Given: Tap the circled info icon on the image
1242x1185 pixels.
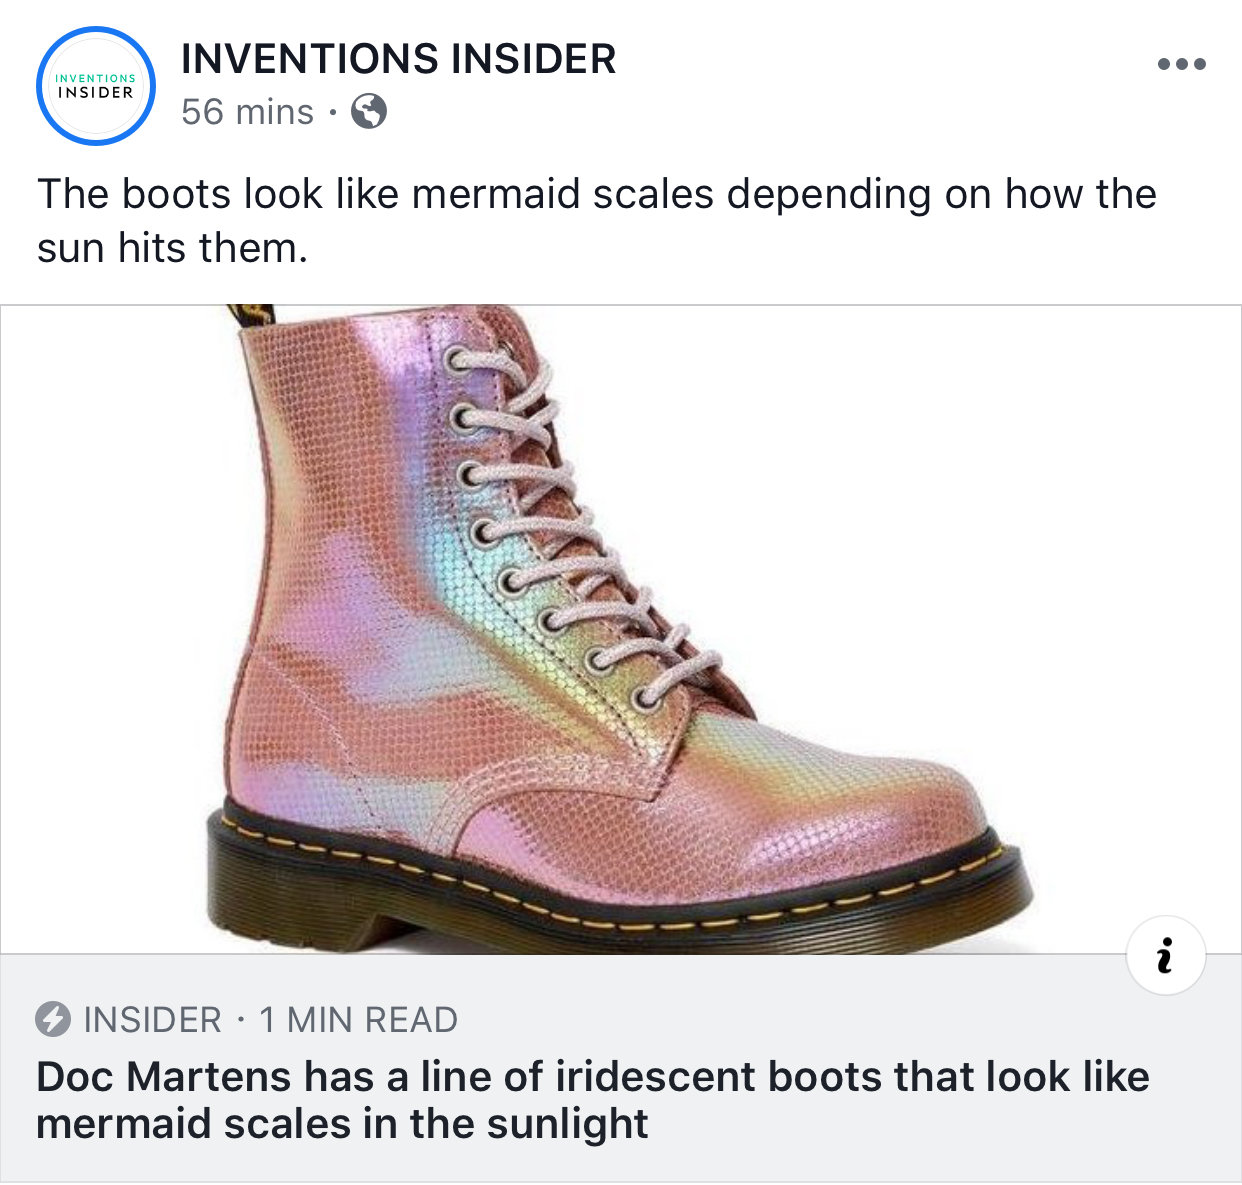Looking at the screenshot, I should [1165, 956].
